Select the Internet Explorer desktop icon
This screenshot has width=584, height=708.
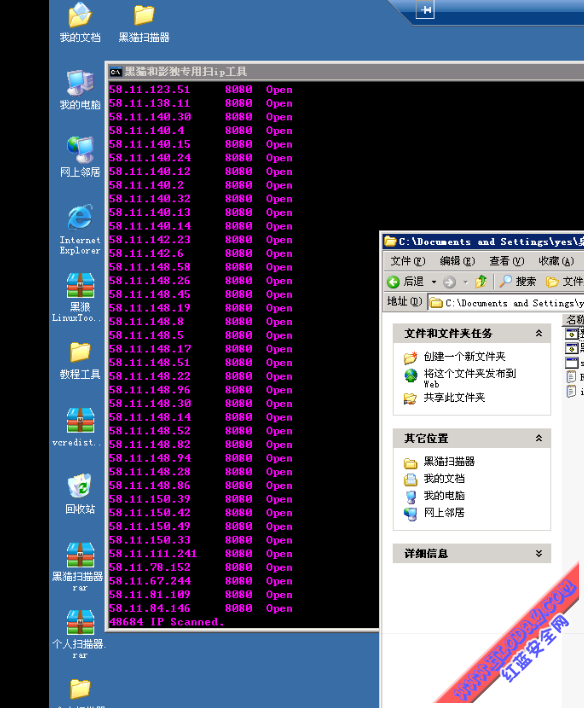(80, 229)
